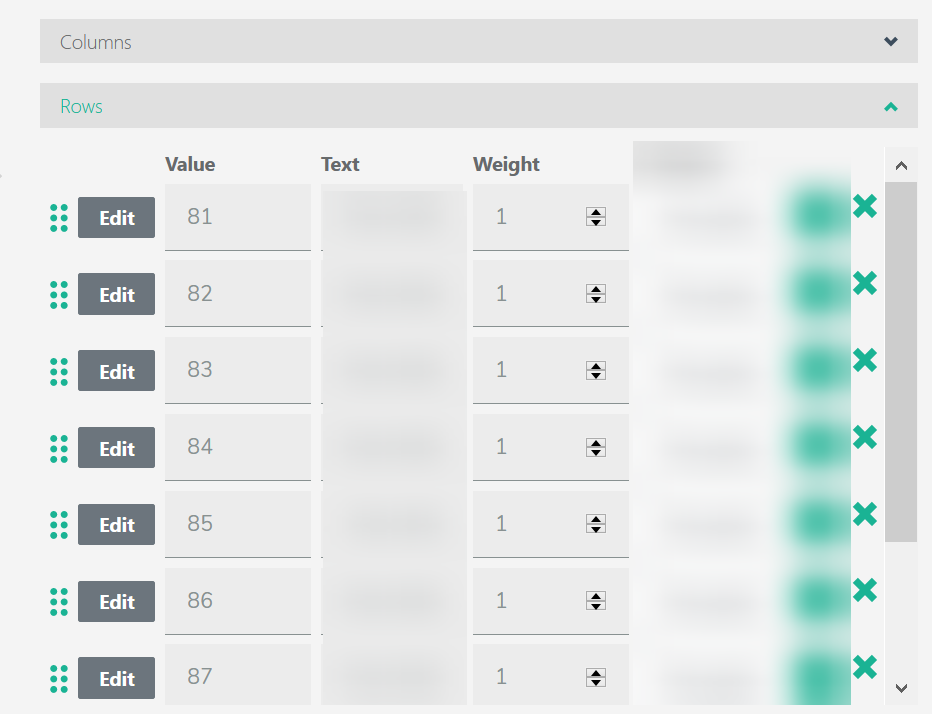The width and height of the screenshot is (932, 714).
Task: Click the drag handle for row 82
Action: [x=59, y=294]
